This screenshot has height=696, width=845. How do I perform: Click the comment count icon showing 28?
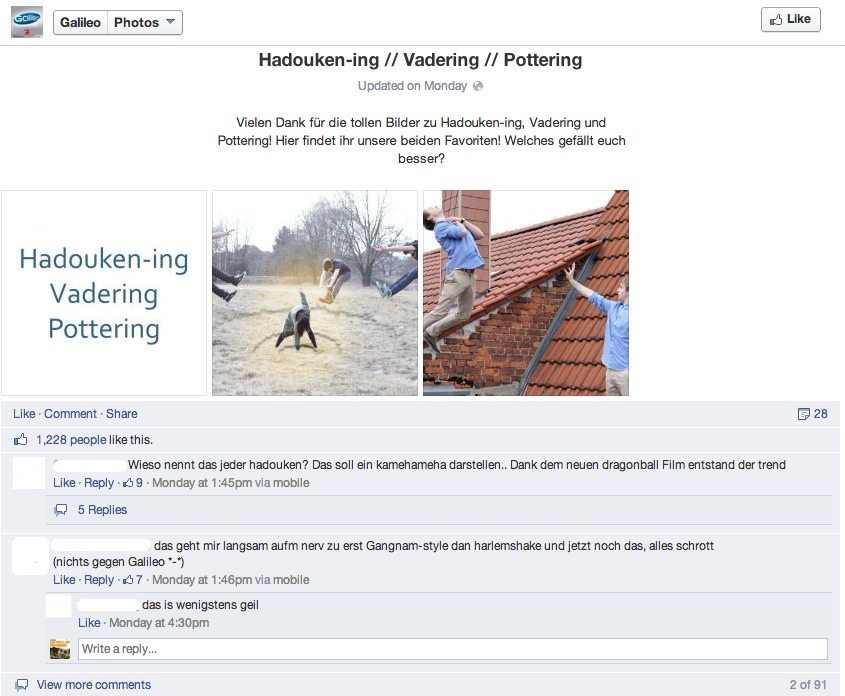(812, 414)
